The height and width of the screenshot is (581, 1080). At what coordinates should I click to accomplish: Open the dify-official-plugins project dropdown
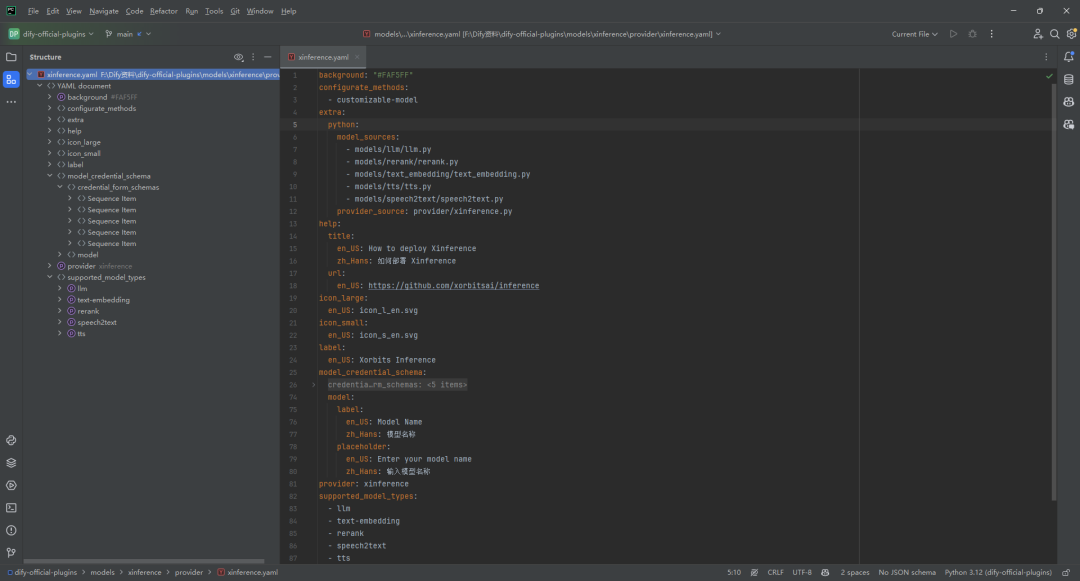(x=52, y=34)
